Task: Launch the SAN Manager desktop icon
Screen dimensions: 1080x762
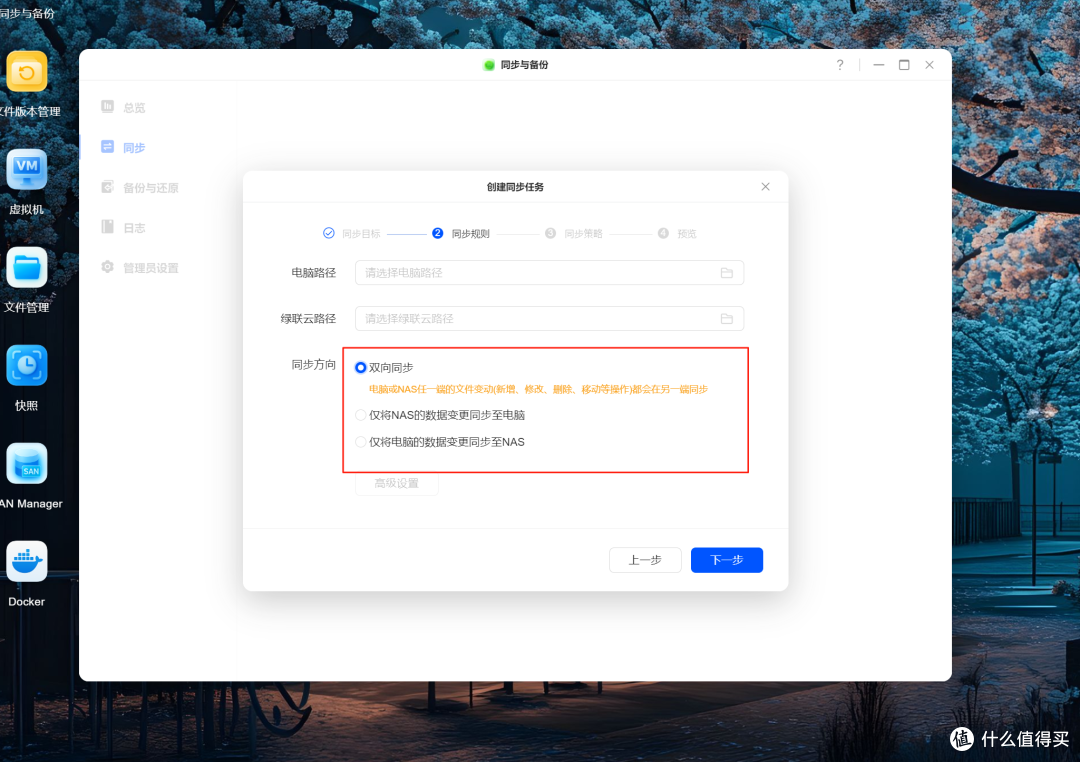Action: (x=27, y=464)
